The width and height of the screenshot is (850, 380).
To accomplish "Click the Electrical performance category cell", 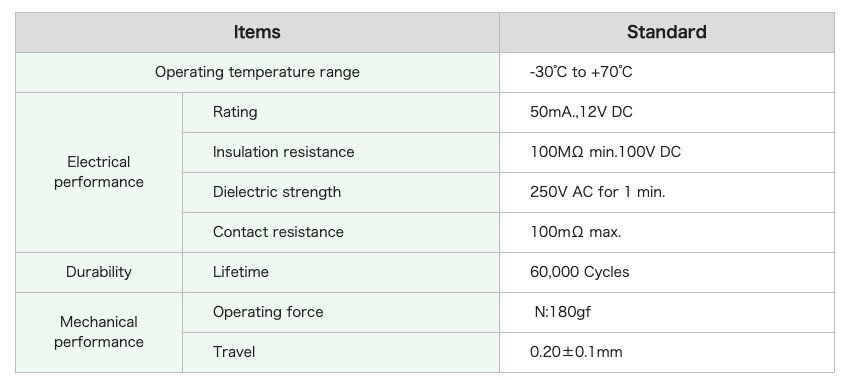I will (99, 172).
